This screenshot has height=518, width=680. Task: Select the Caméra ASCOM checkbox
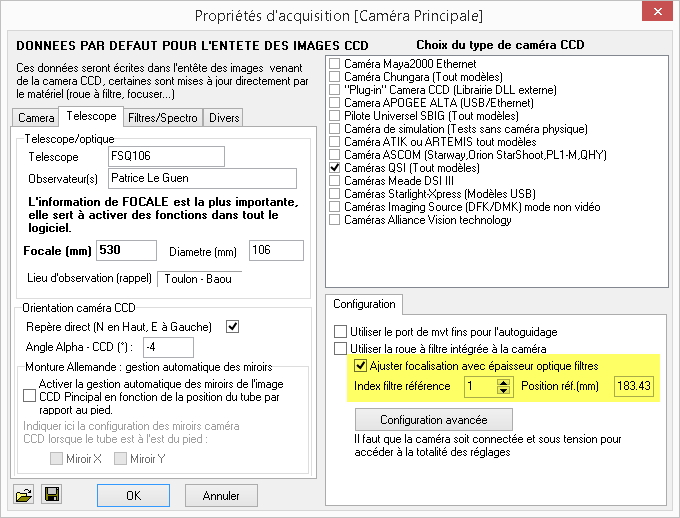click(x=334, y=155)
